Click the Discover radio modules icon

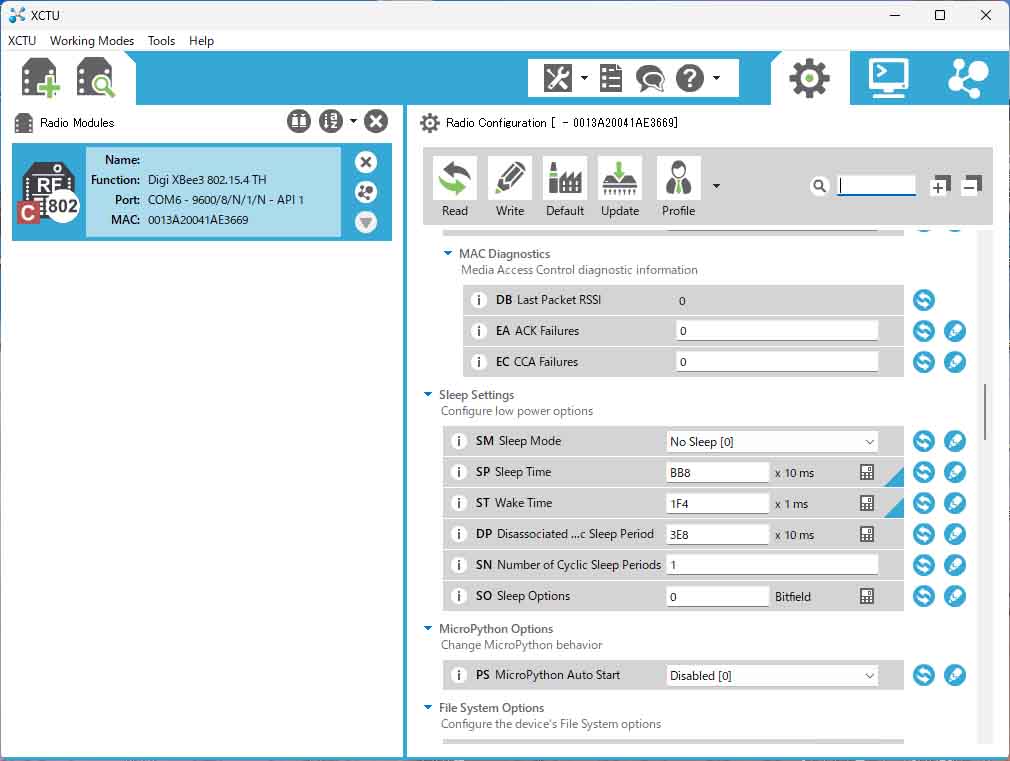(x=95, y=78)
